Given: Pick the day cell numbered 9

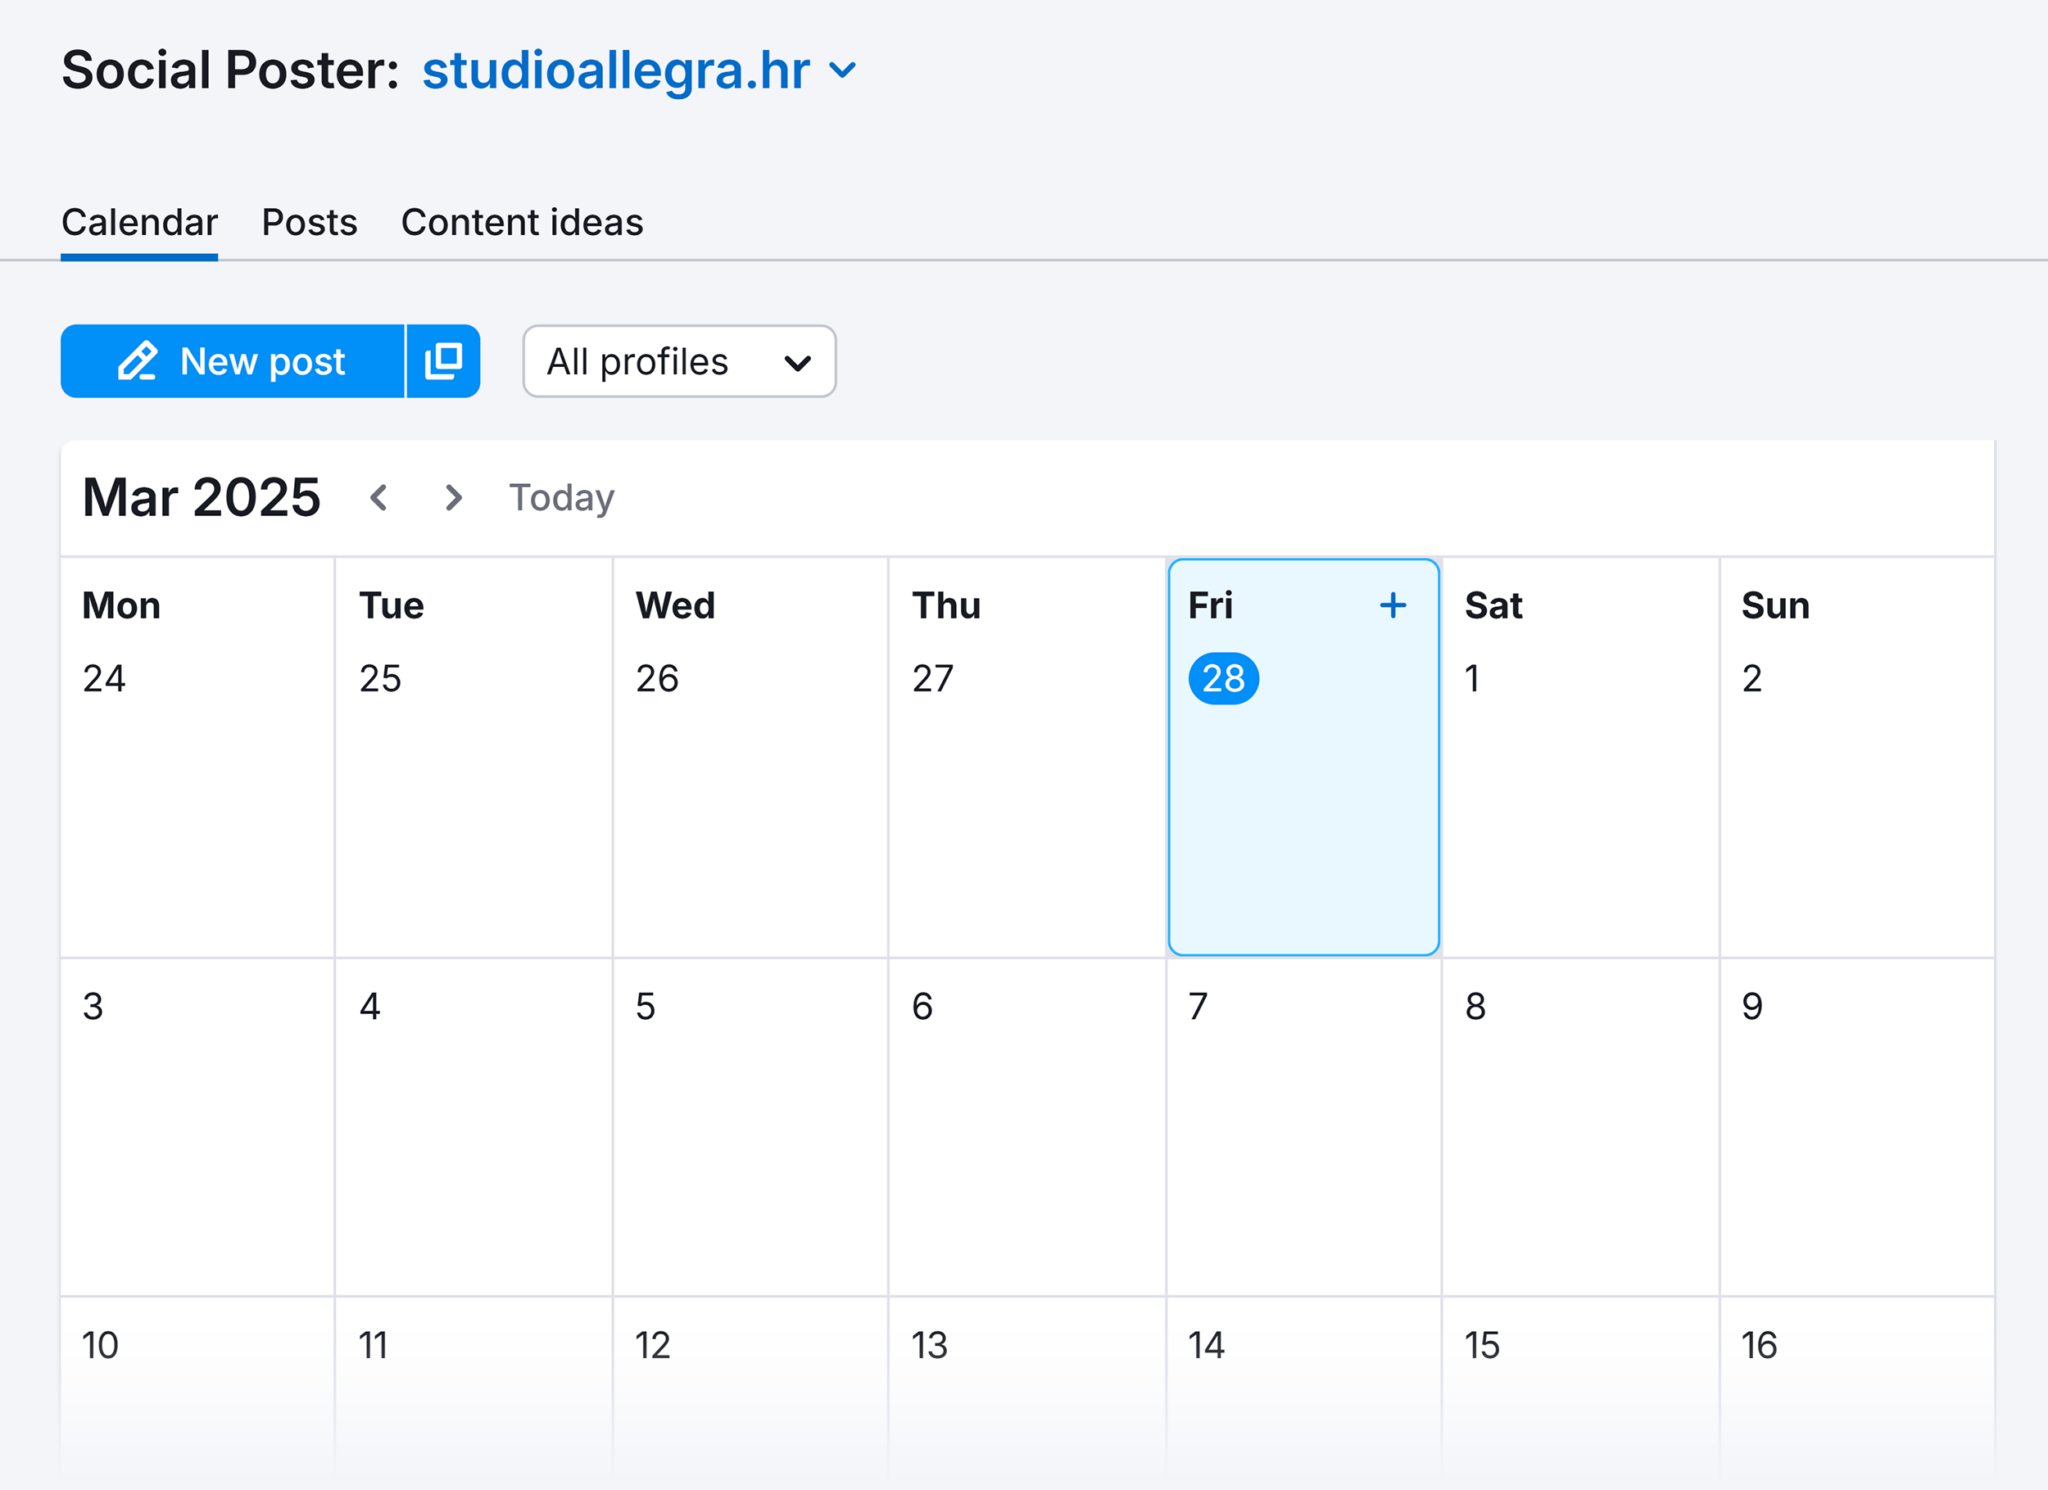Looking at the screenshot, I should click(1857, 1127).
